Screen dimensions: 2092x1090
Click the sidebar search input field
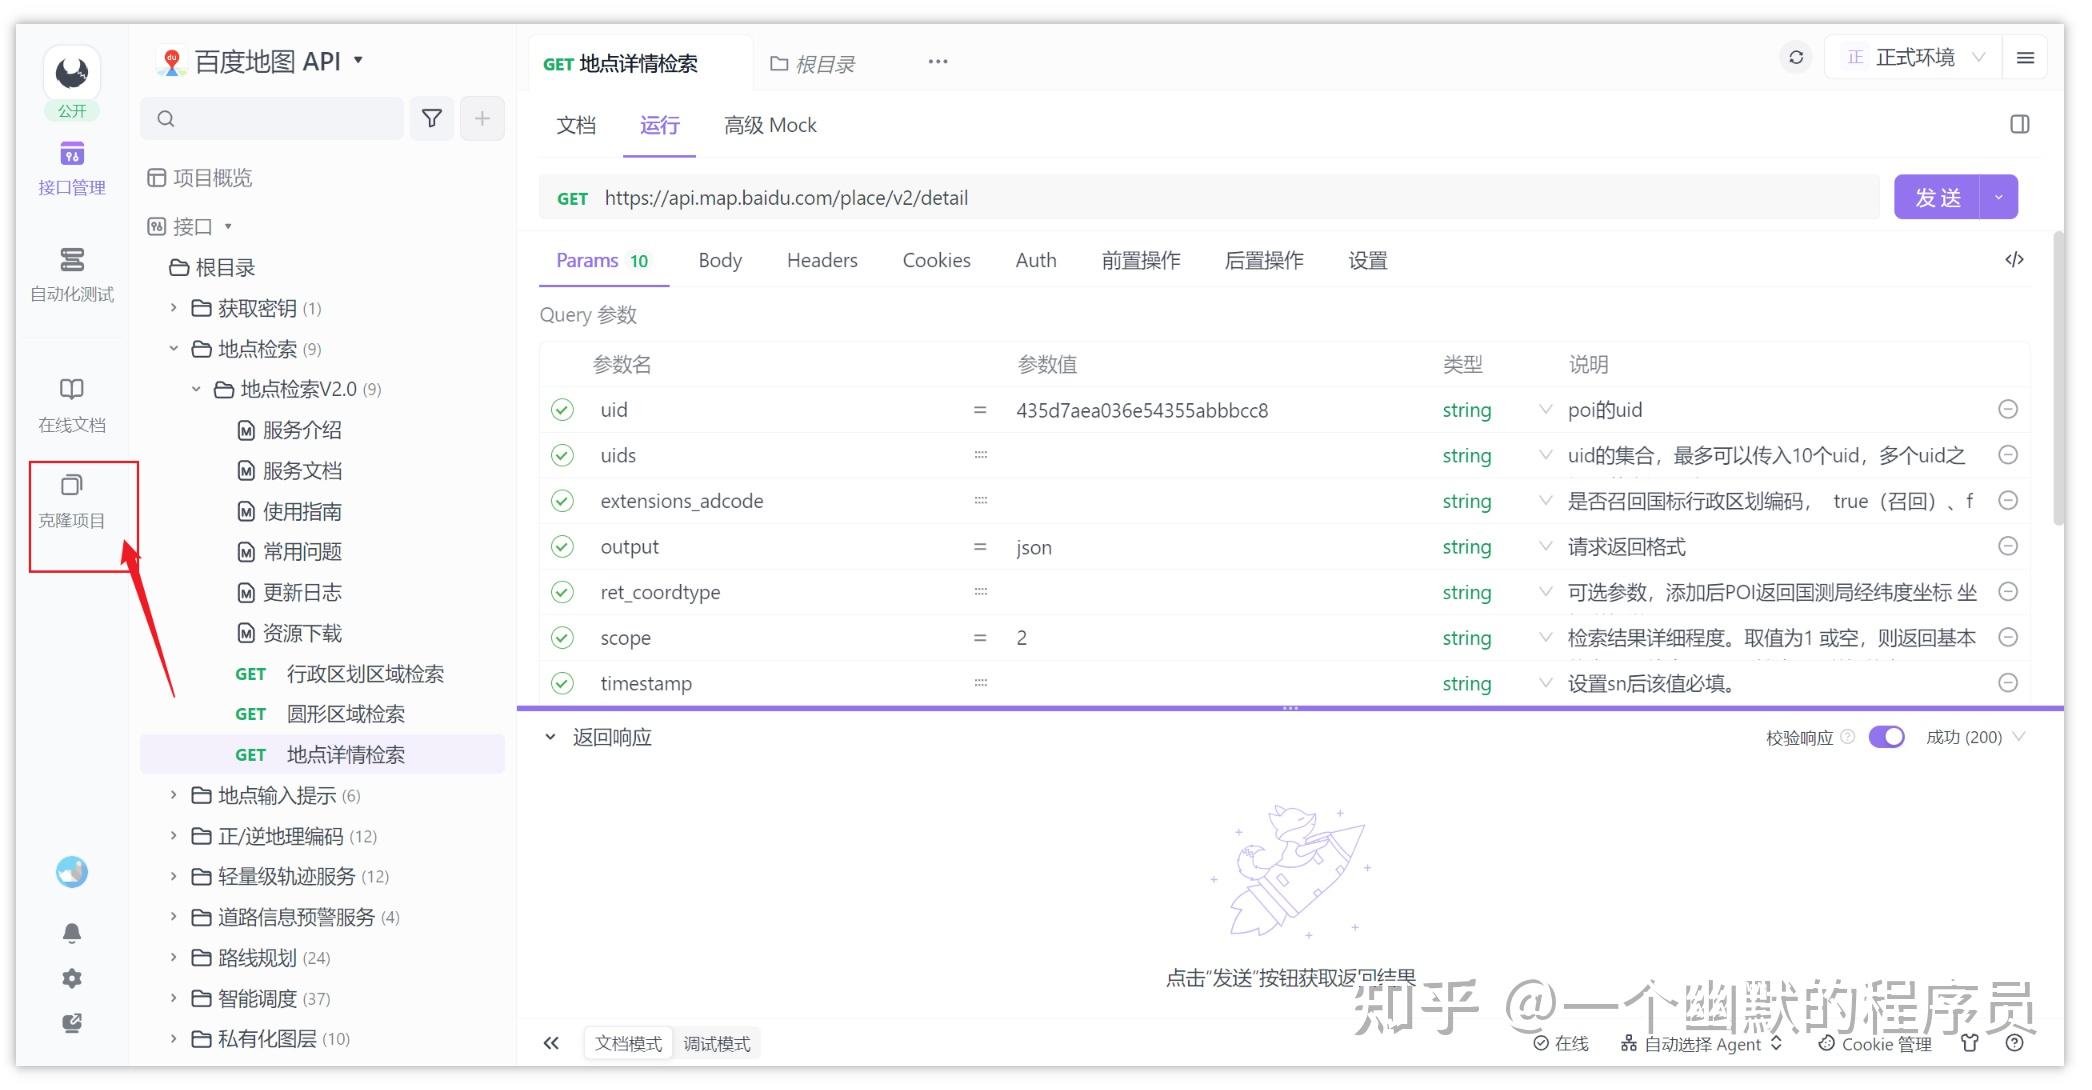coord(272,119)
